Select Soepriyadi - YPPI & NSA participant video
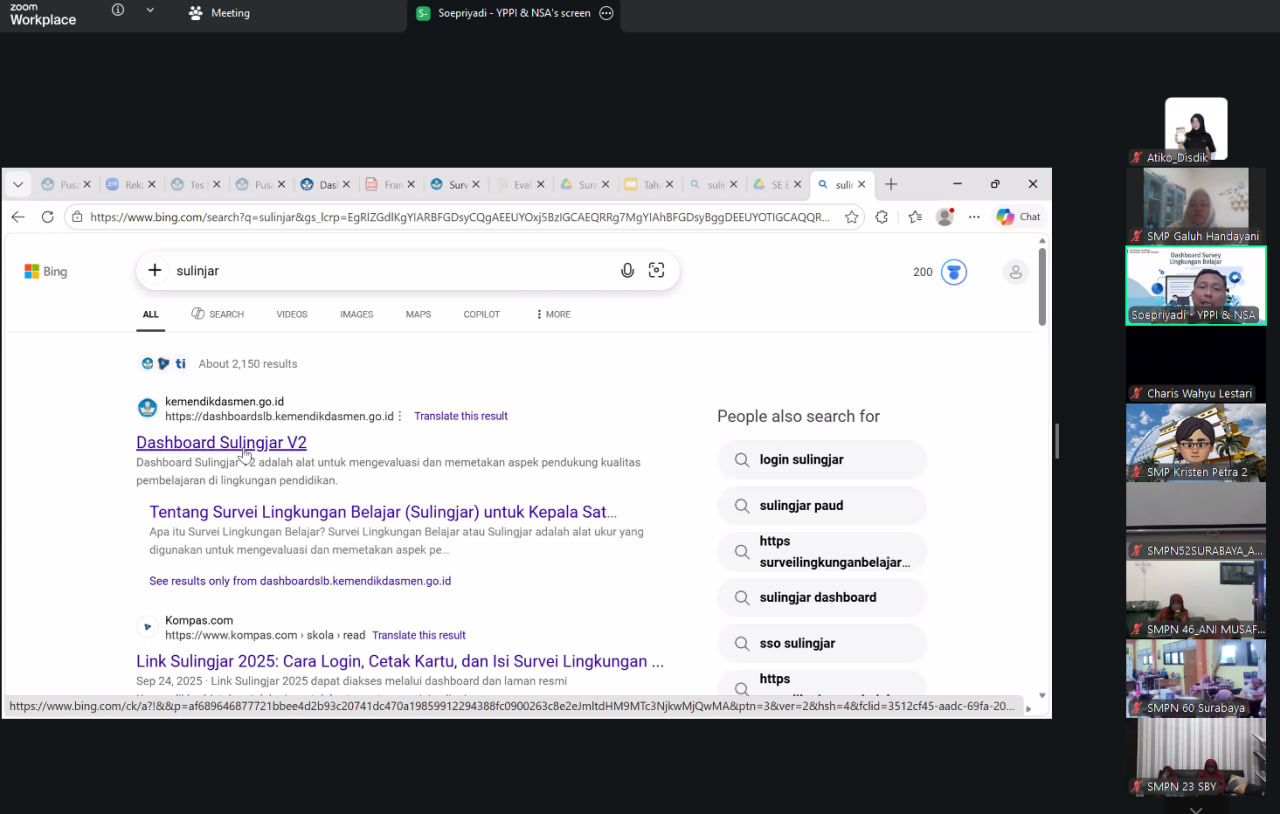The width and height of the screenshot is (1280, 814). point(1196,285)
